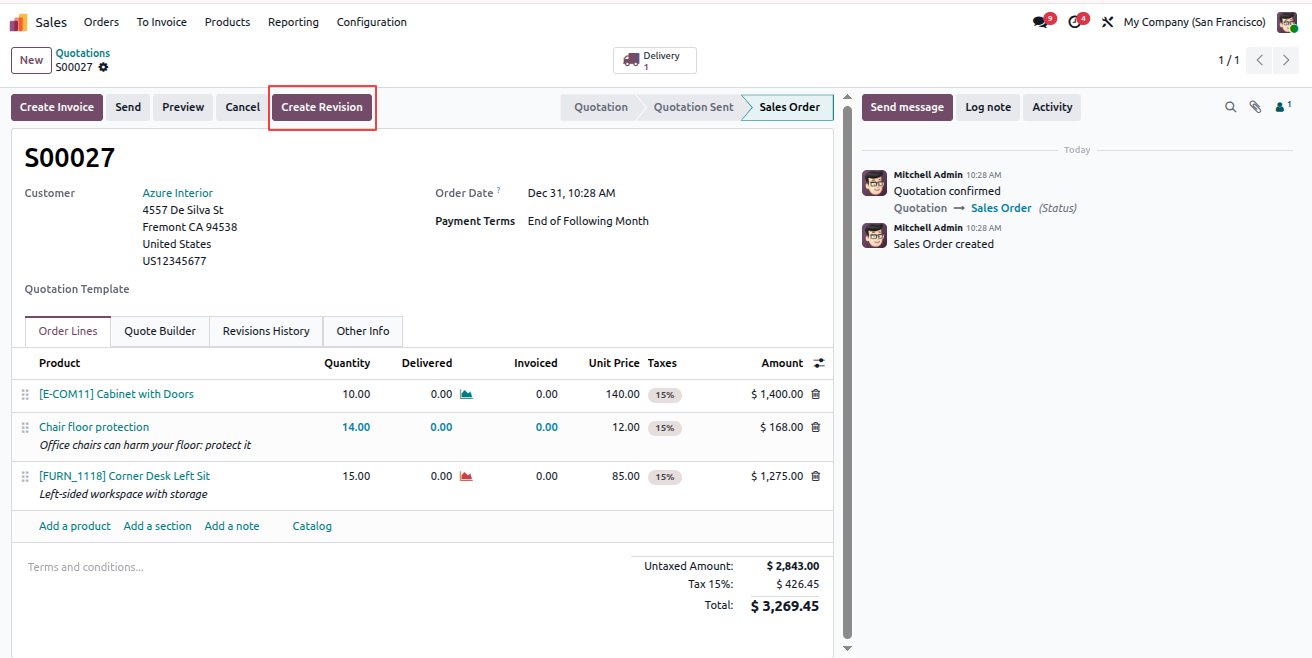Delete the Cabinet with Doors line
Screen dimensions: 1312x658
tap(815, 394)
